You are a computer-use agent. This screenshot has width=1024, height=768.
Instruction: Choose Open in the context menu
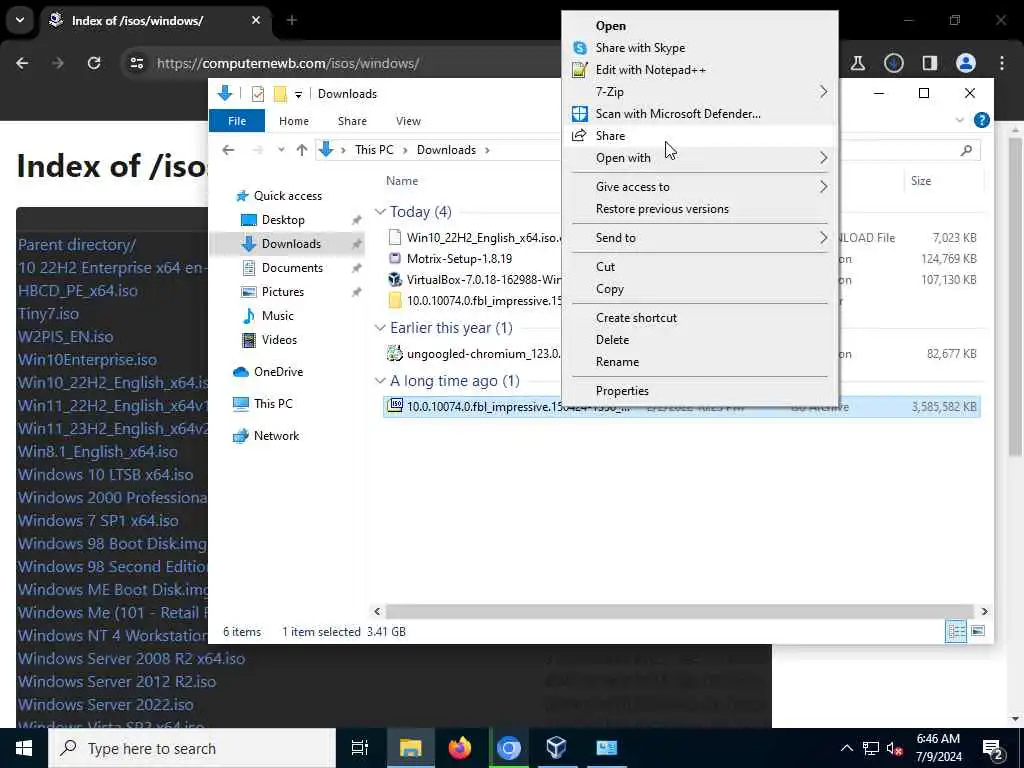pyautogui.click(x=611, y=26)
